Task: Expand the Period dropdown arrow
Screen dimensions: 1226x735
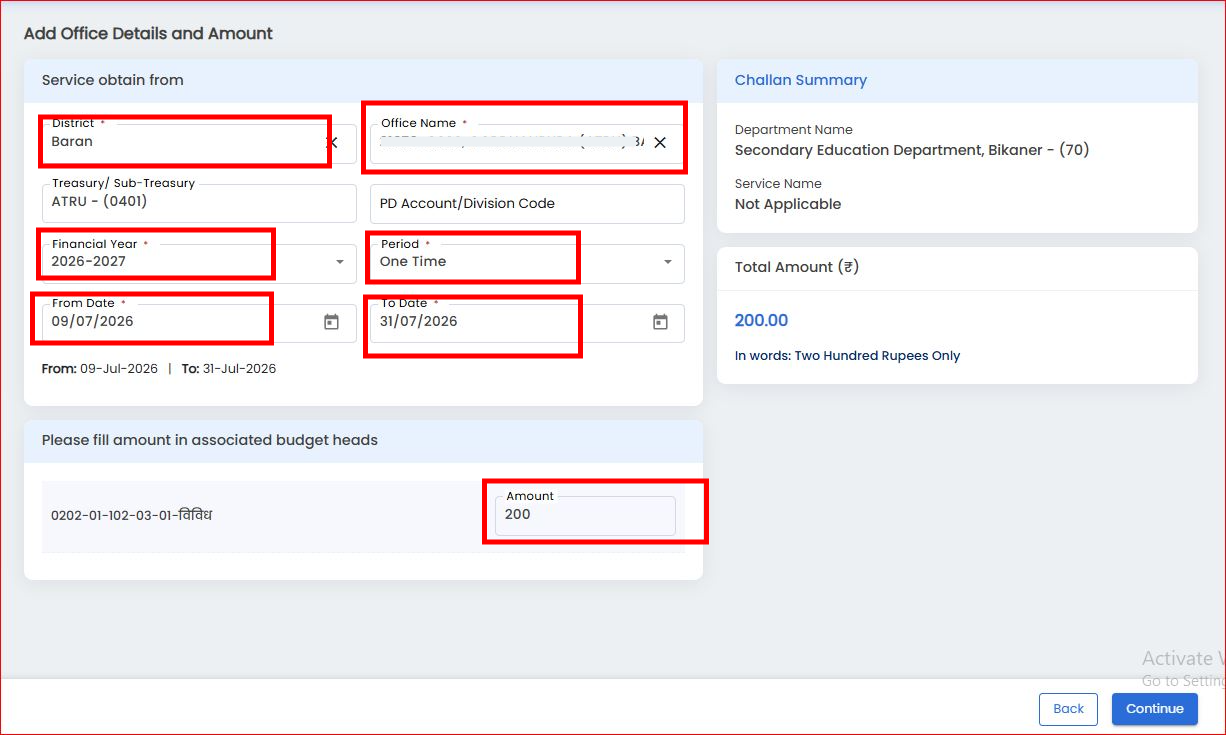Action: [668, 262]
